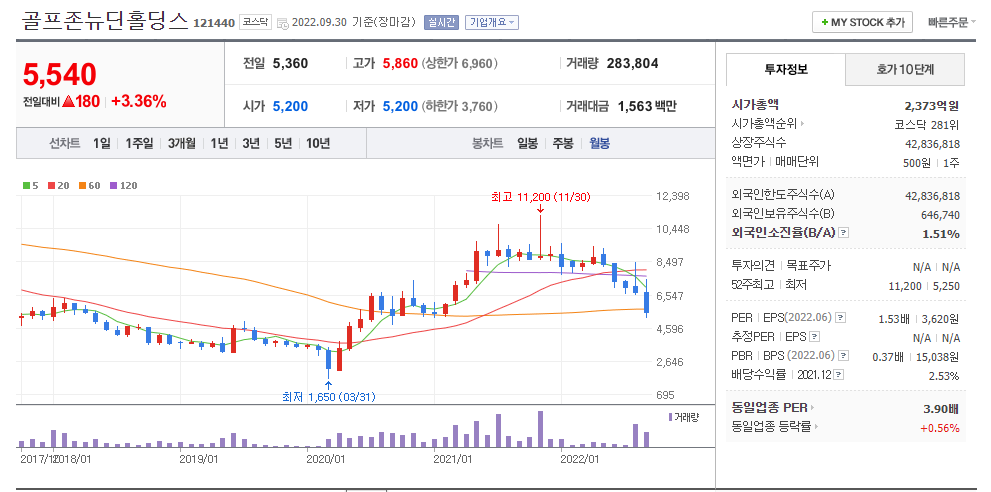991x492 pixels.
Task: Click the arrow icon beside 동일업종 PER
Action: click(813, 408)
